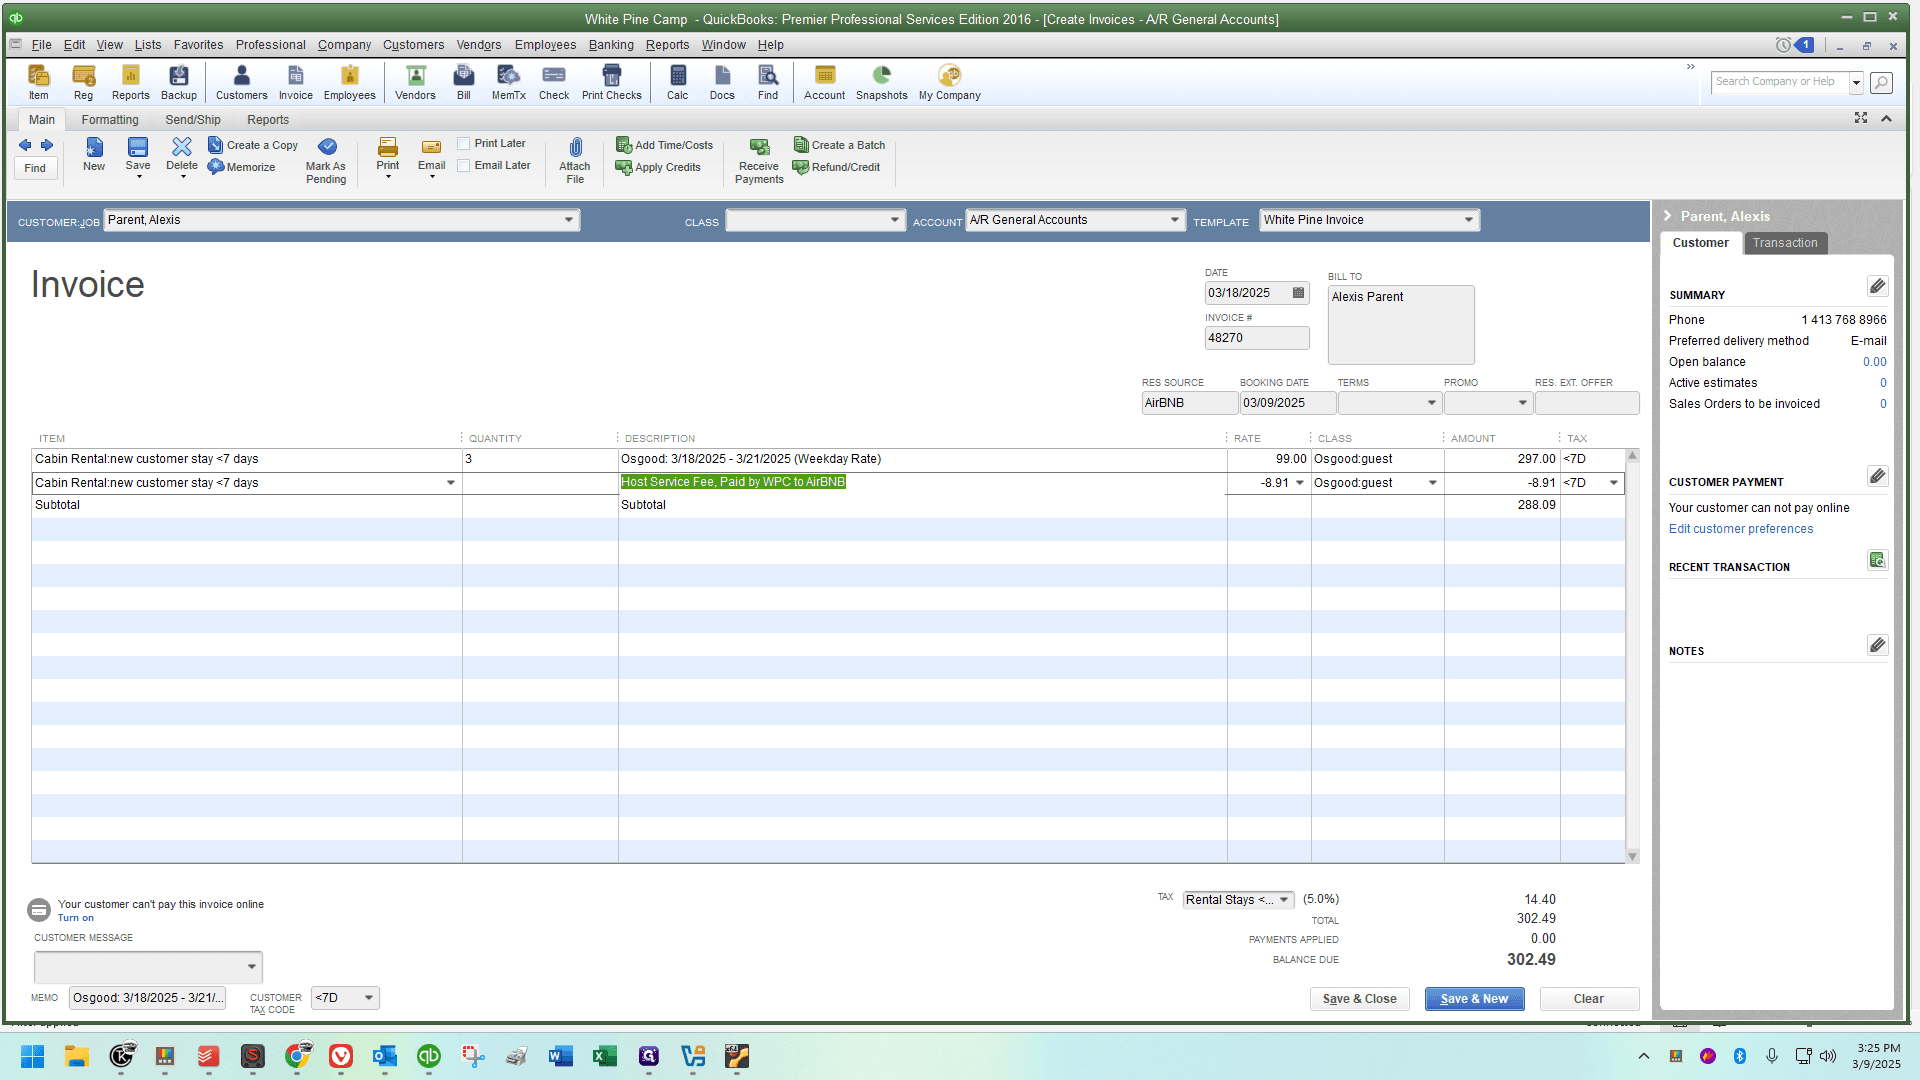Open the Calc calculator icon
The height and width of the screenshot is (1080, 1920).
(677, 82)
